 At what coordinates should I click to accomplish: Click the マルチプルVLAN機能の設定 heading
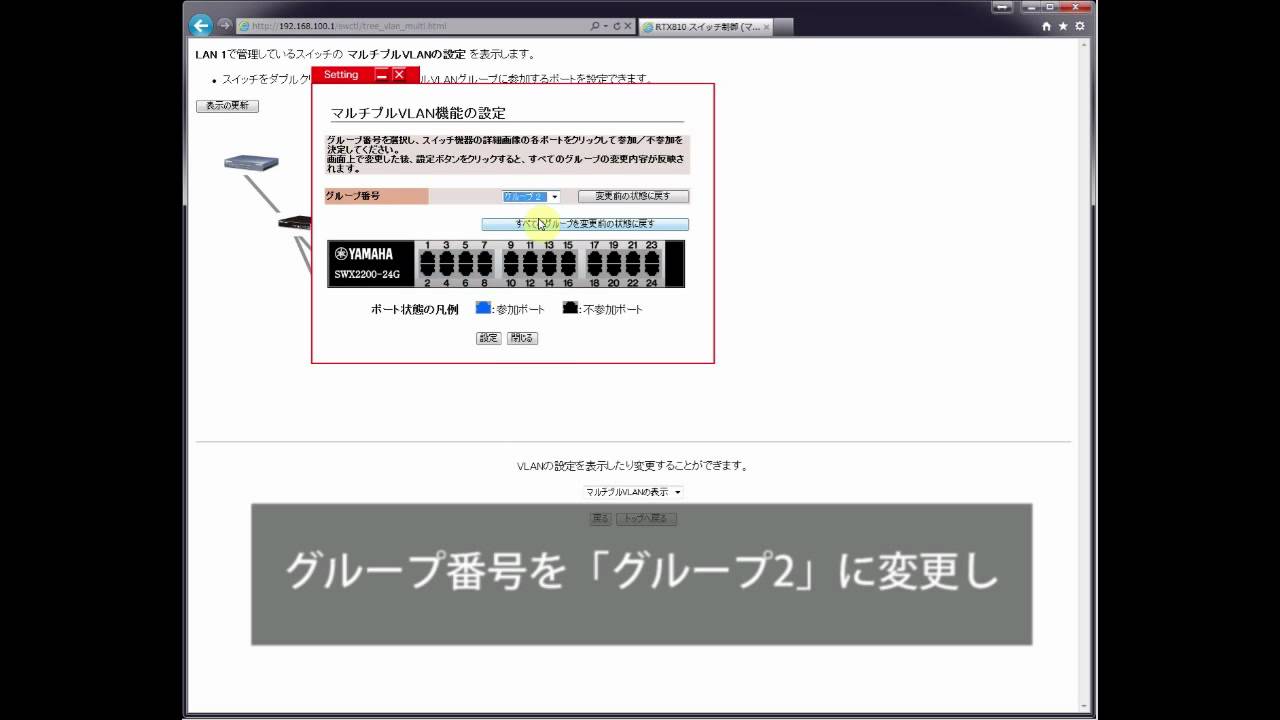(x=418, y=113)
